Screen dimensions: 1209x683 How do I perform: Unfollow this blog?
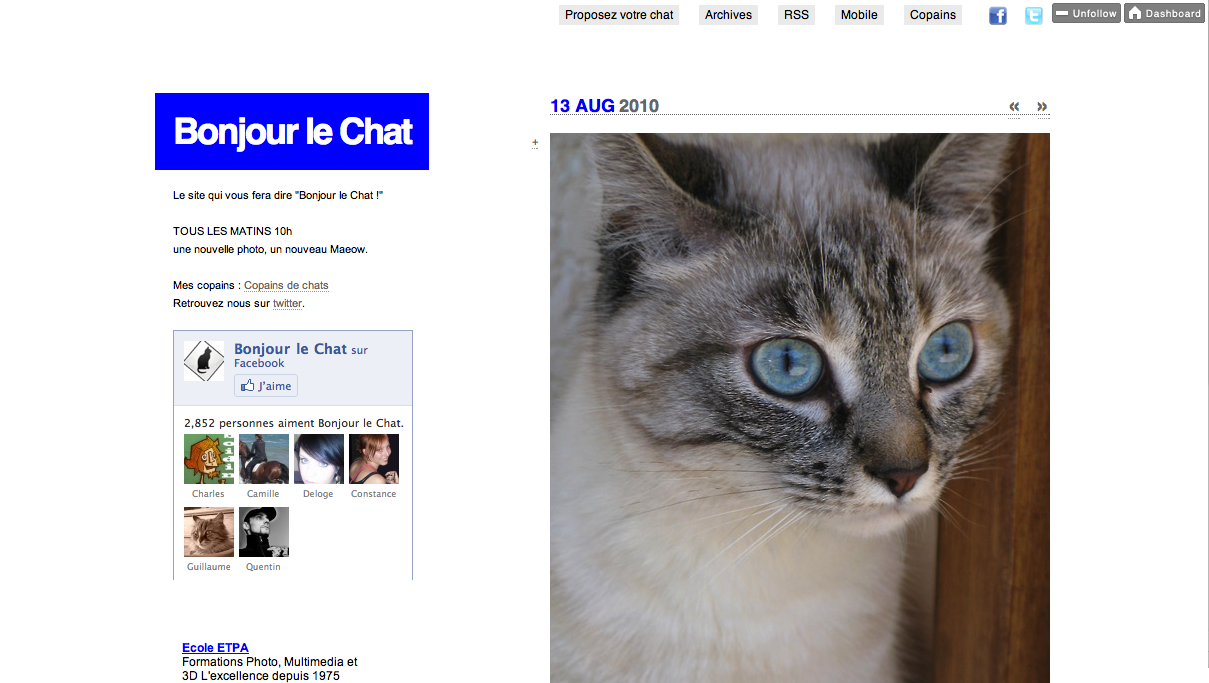[1086, 13]
